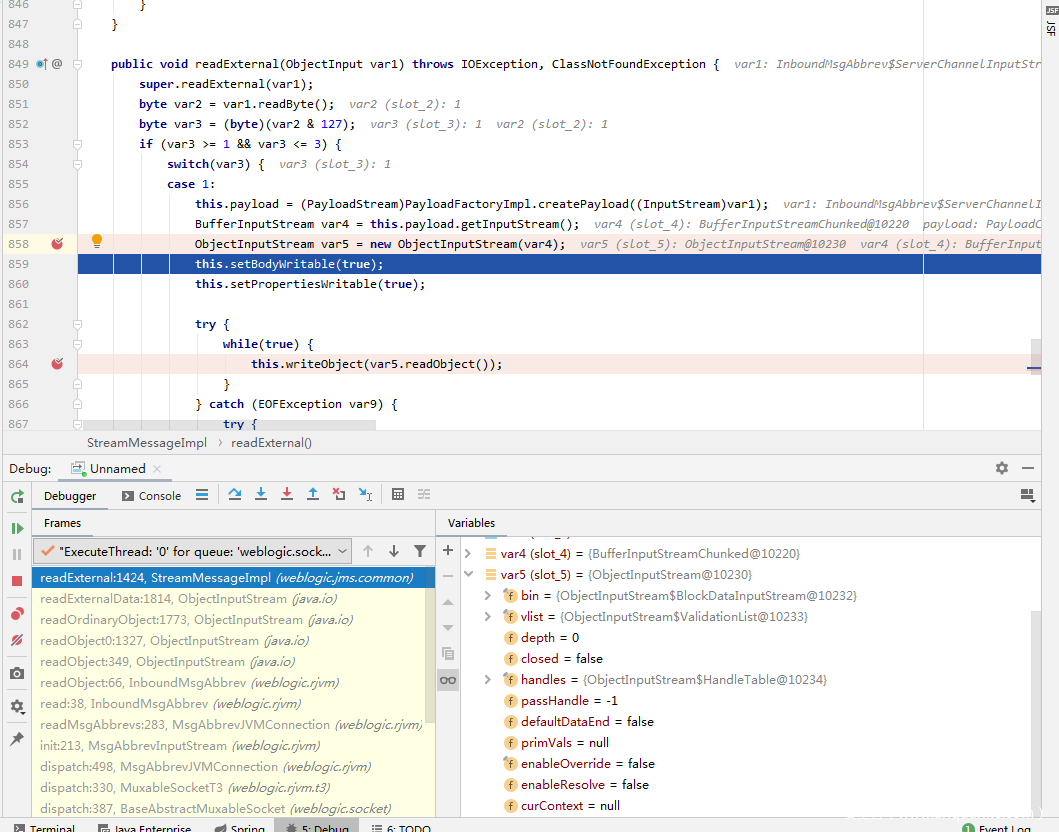Toggle Mute Breakpoints in debug sidebar

click(17, 640)
